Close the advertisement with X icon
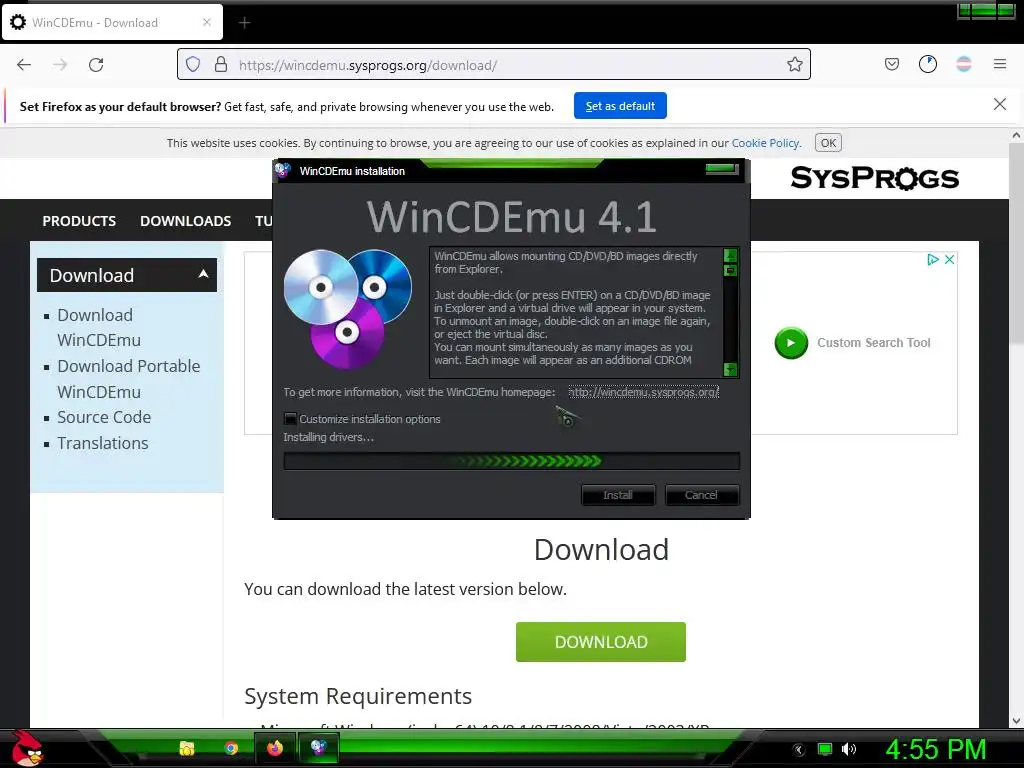This screenshot has height=768, width=1024. coord(950,259)
